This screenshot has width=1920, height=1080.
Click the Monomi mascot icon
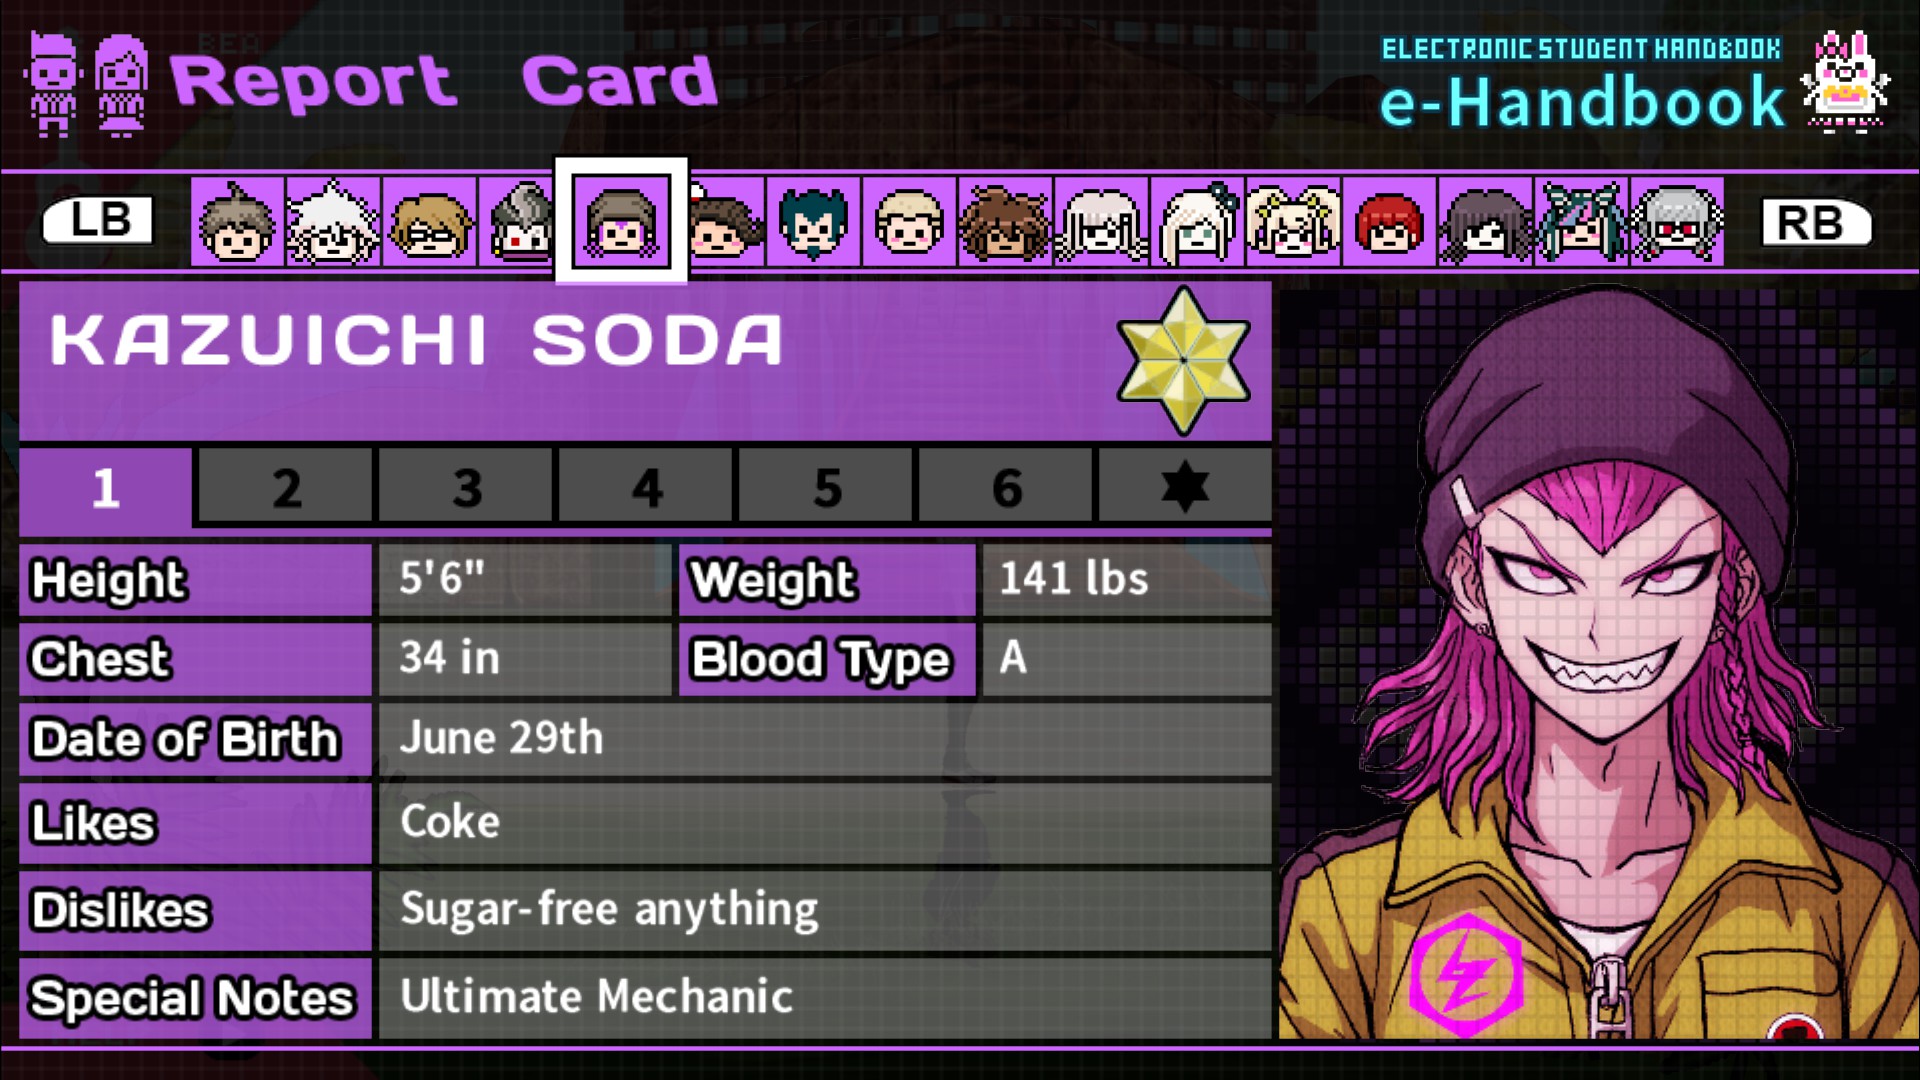[1846, 82]
